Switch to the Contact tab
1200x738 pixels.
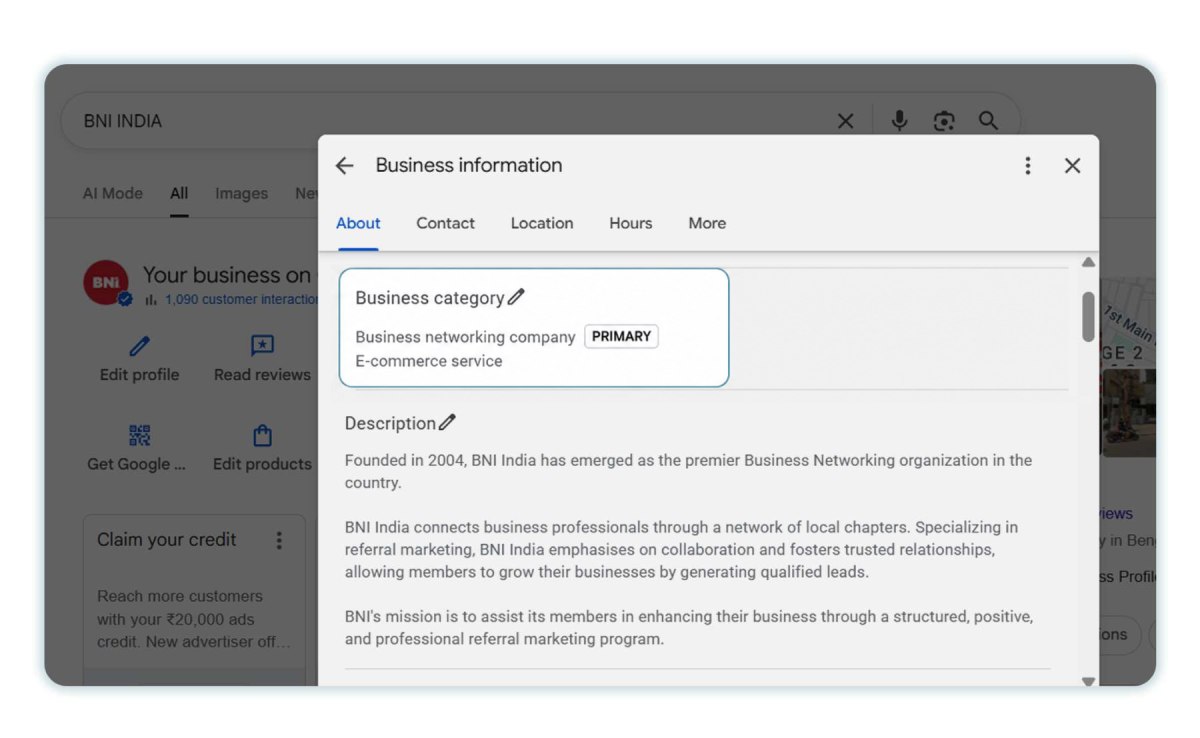[x=445, y=223]
